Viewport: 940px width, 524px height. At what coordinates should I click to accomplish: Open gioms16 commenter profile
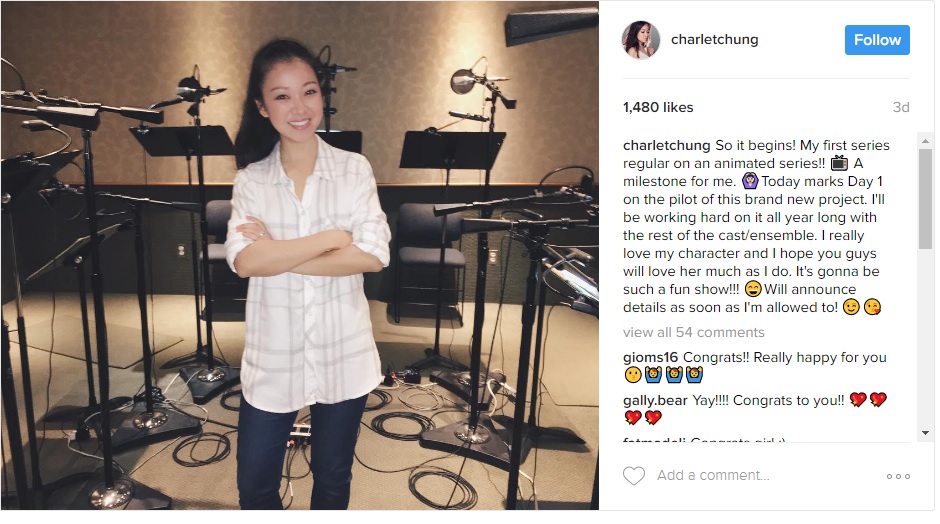pos(650,357)
